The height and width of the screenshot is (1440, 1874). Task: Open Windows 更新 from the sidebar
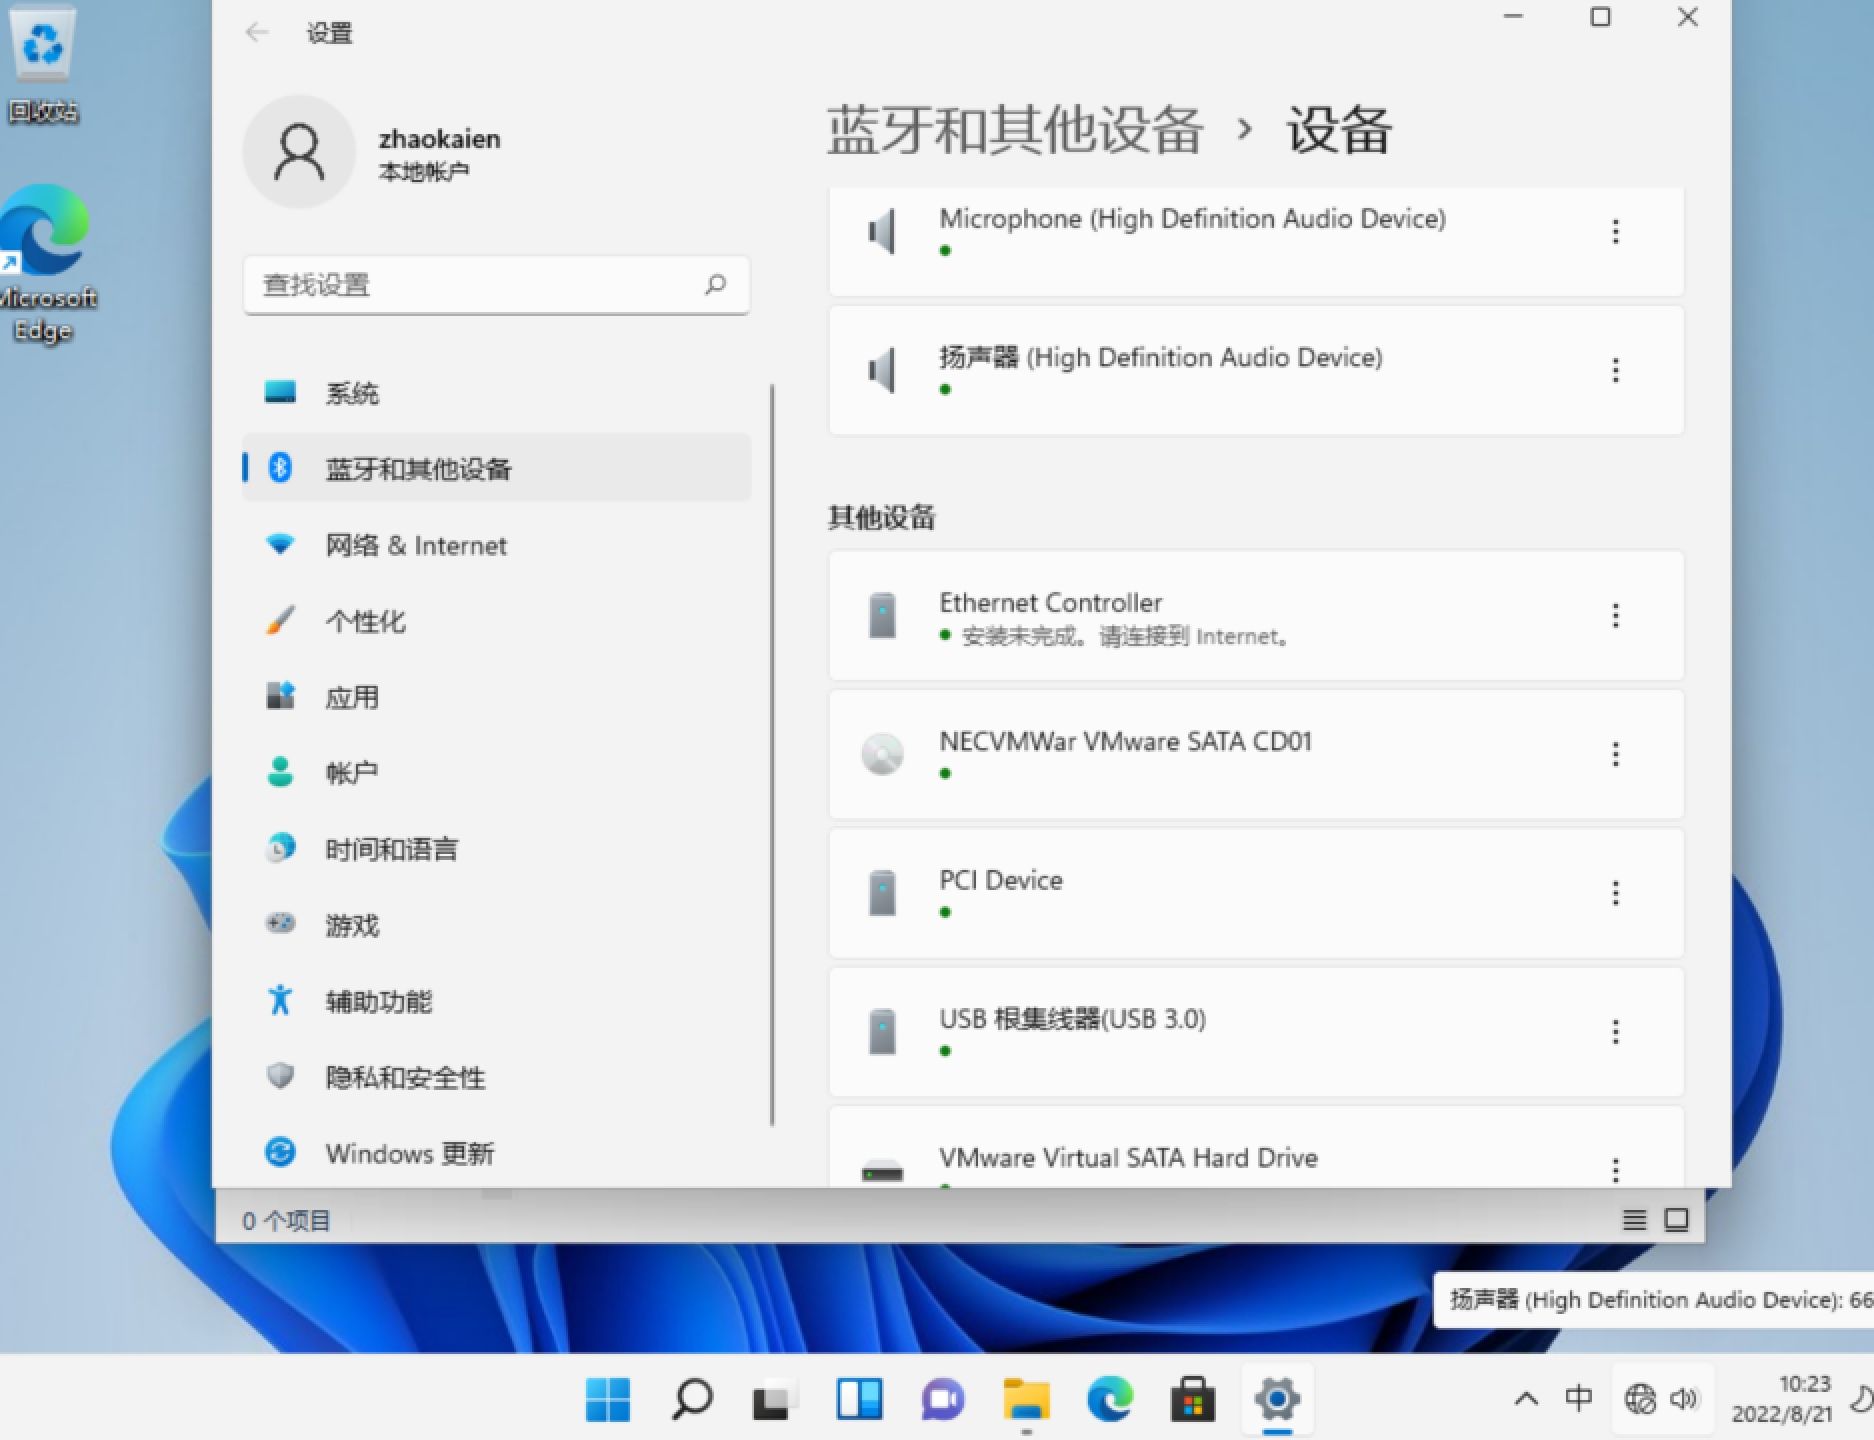410,1153
